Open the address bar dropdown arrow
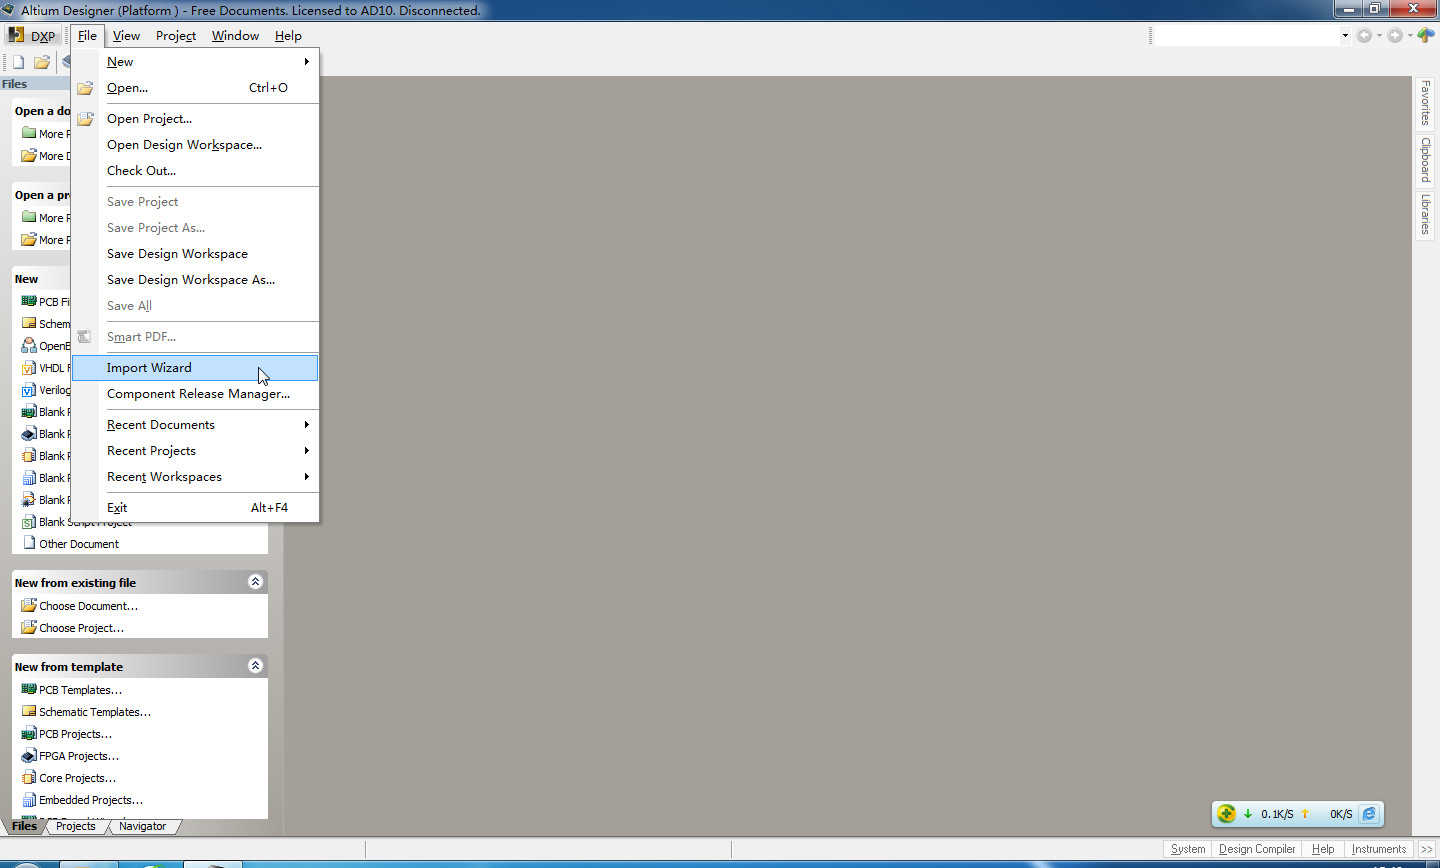1440x868 pixels. coord(1345,36)
